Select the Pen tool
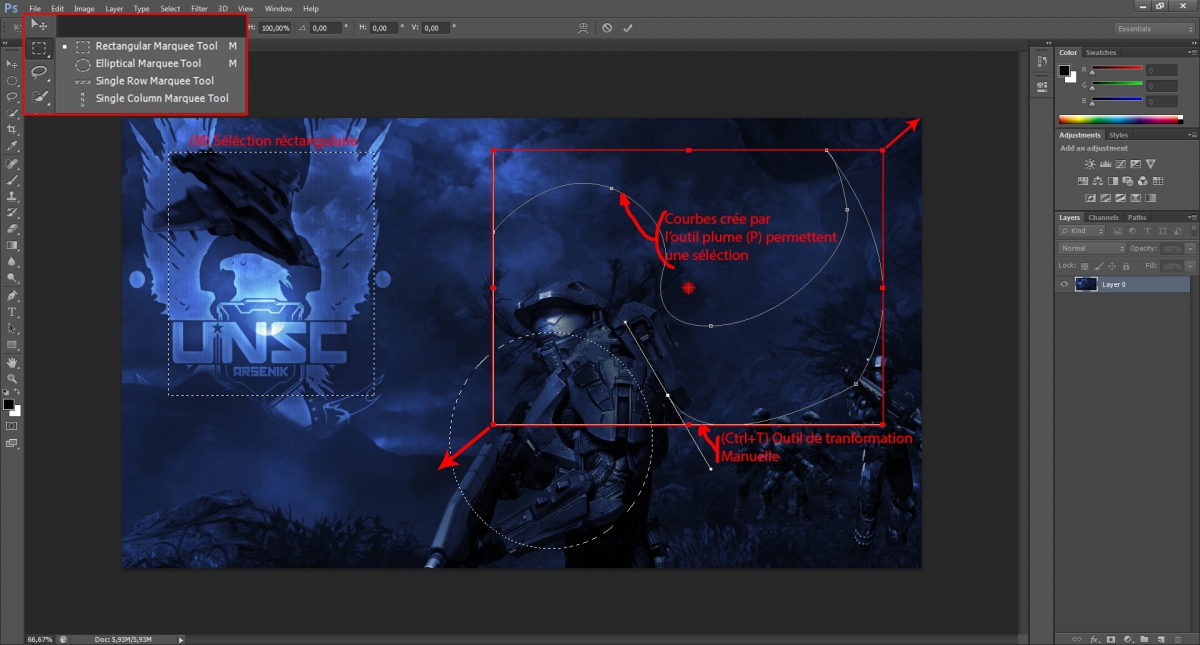This screenshot has height=645, width=1200. pos(12,296)
